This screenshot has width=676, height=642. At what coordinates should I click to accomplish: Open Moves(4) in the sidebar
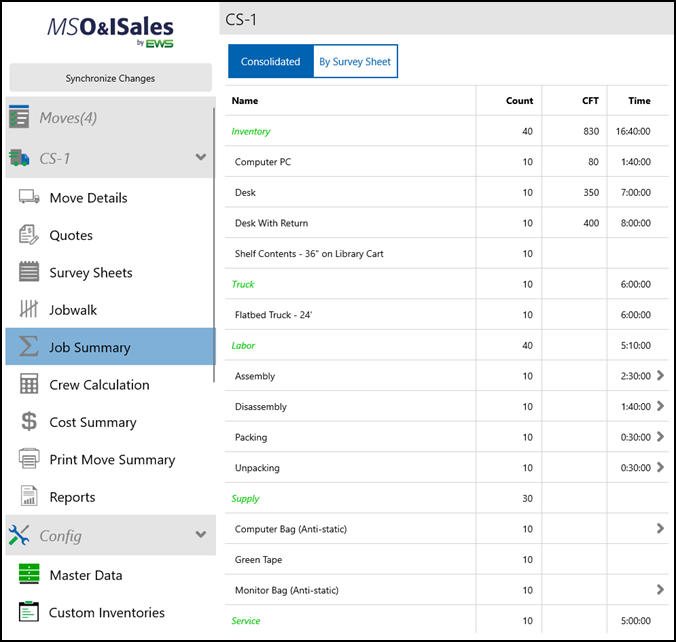68,119
